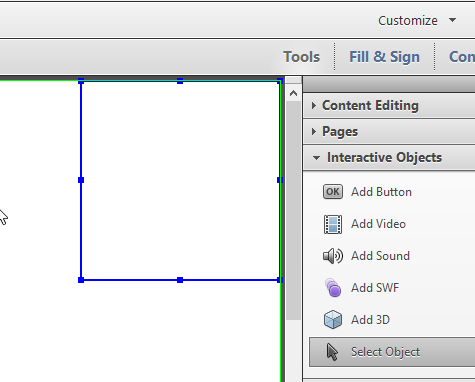Click the Add Button OK icon
Viewport: 475px width, 382px height.
point(333,192)
